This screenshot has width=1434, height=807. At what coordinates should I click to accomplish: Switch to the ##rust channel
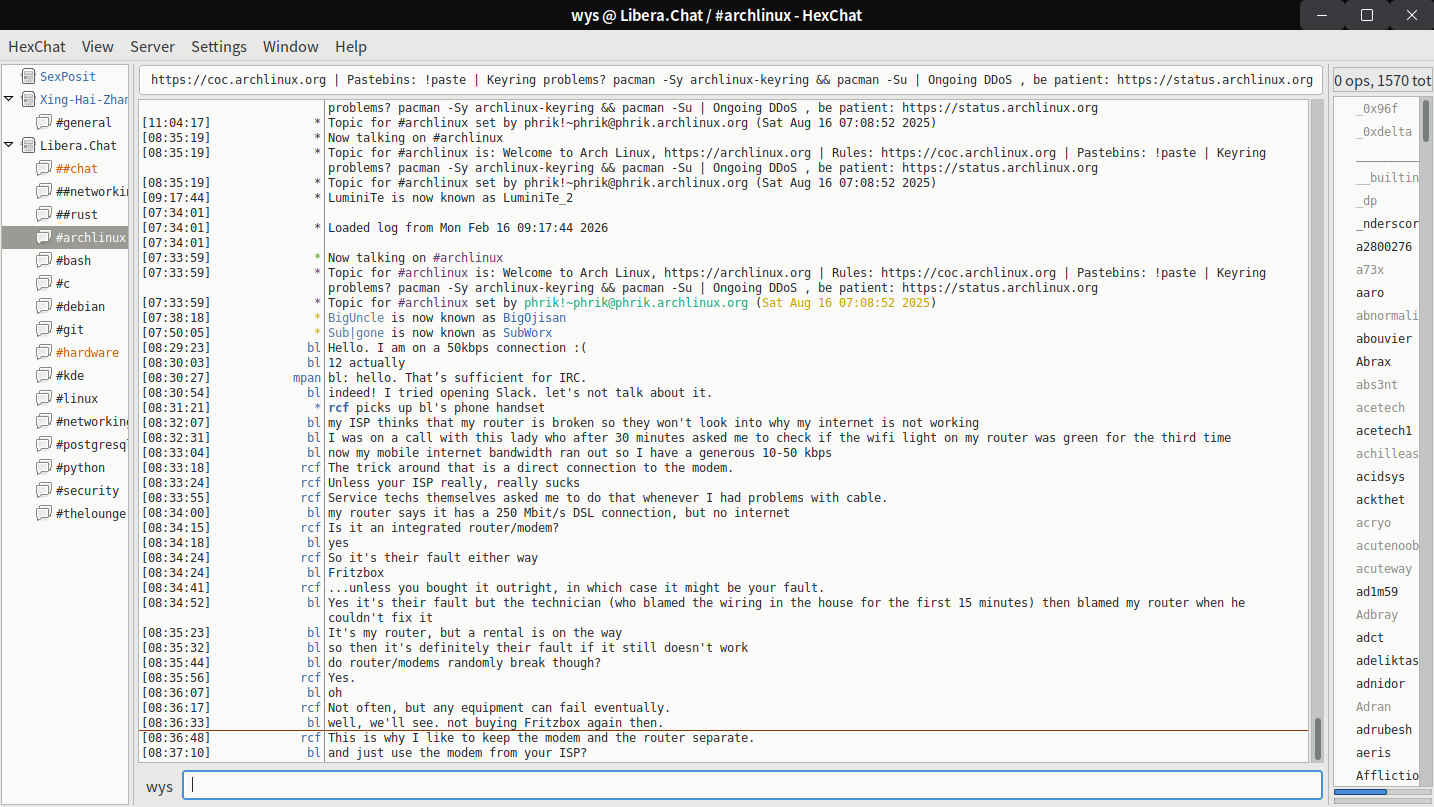[x=77, y=214]
